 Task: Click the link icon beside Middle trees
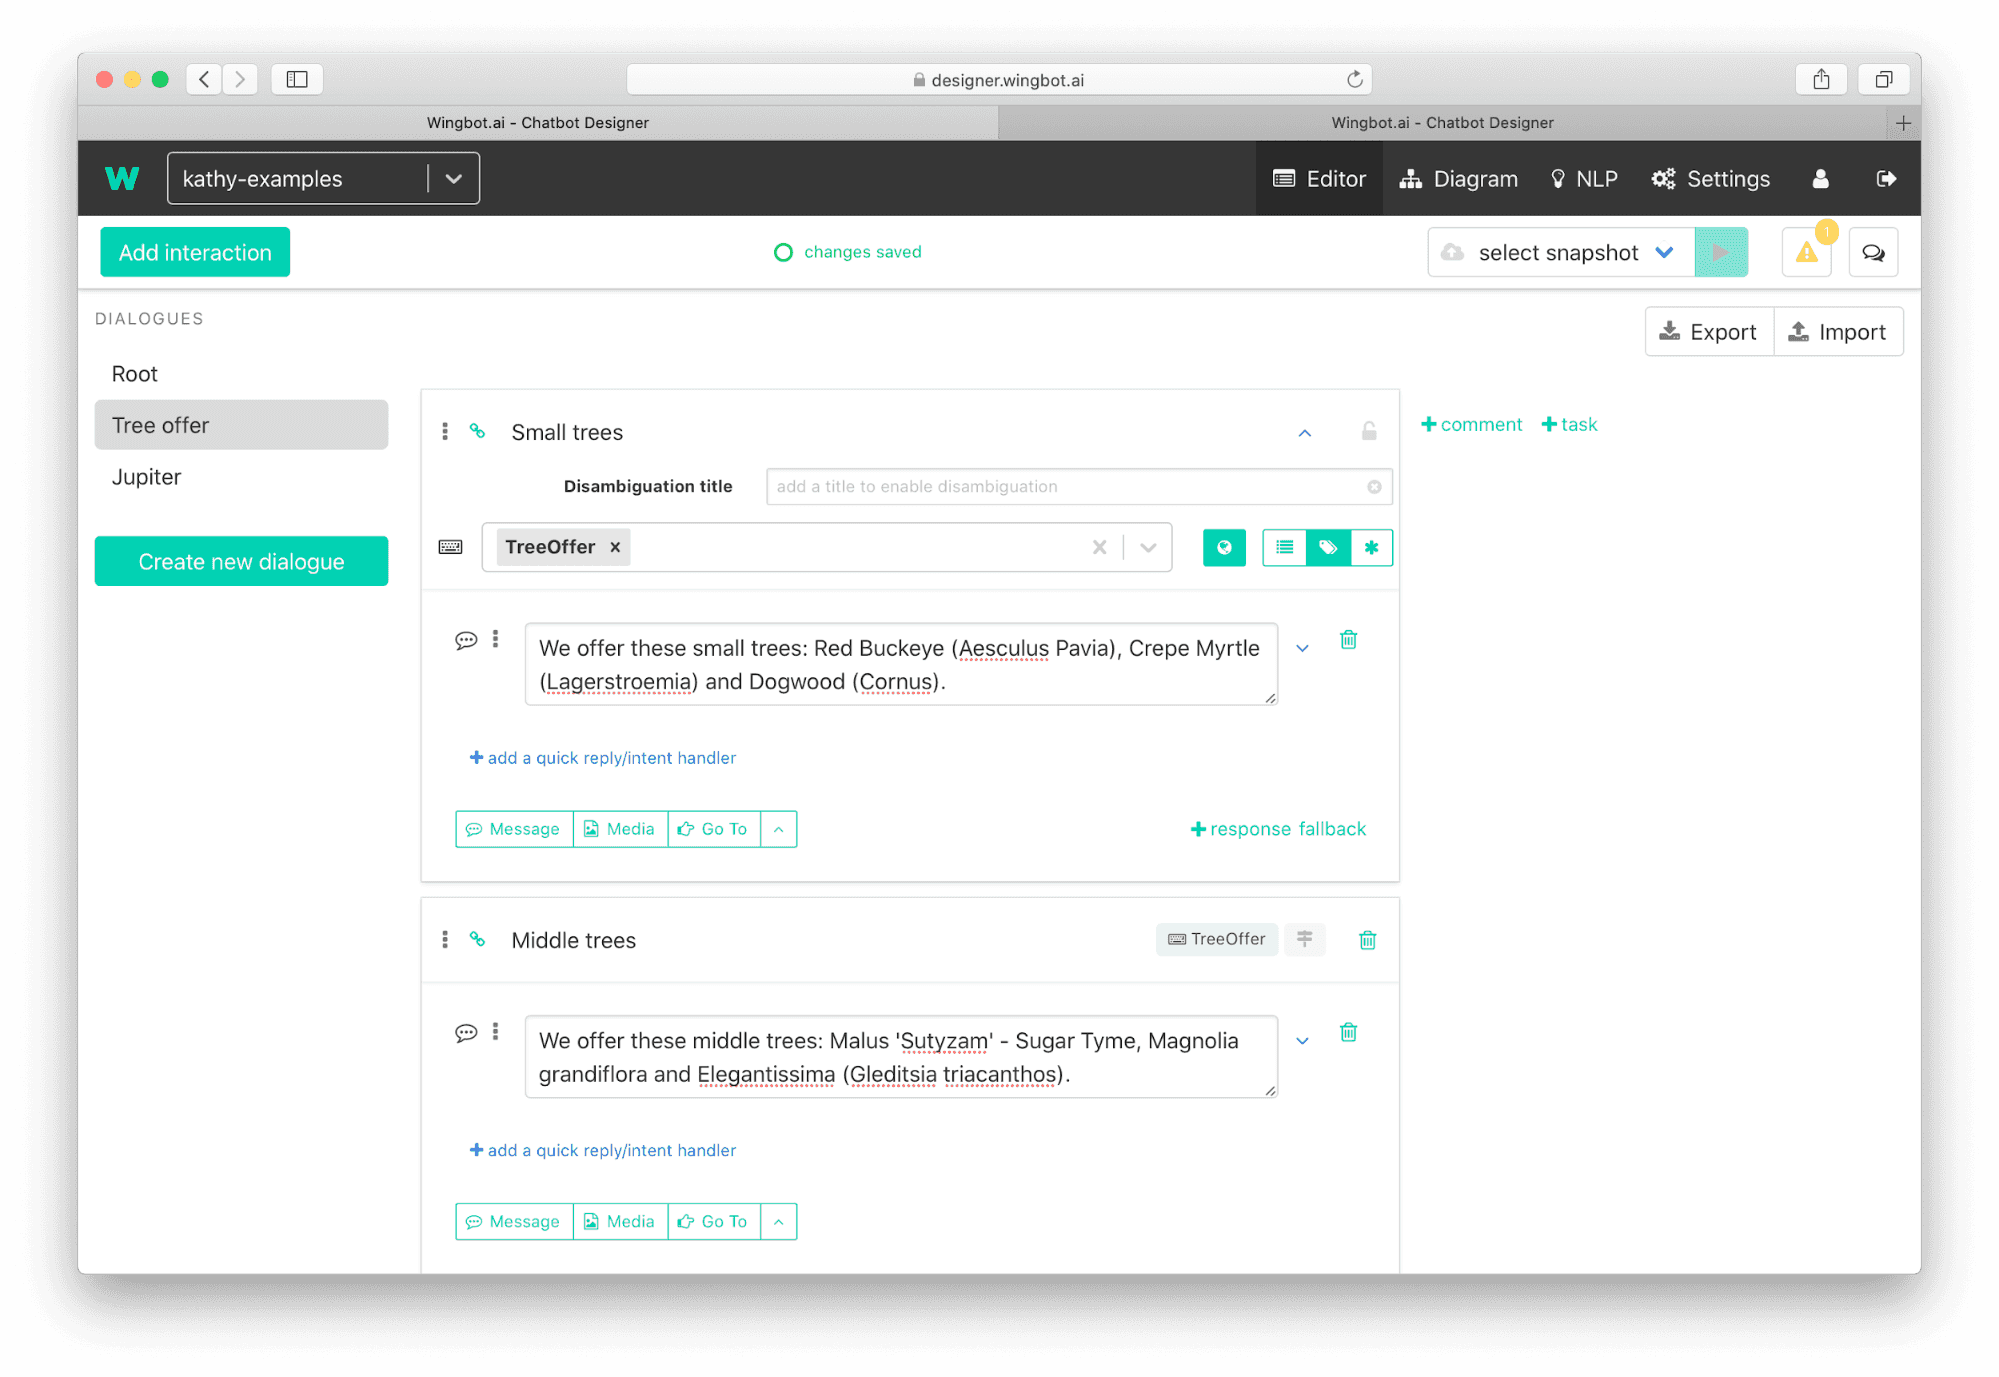coord(478,939)
